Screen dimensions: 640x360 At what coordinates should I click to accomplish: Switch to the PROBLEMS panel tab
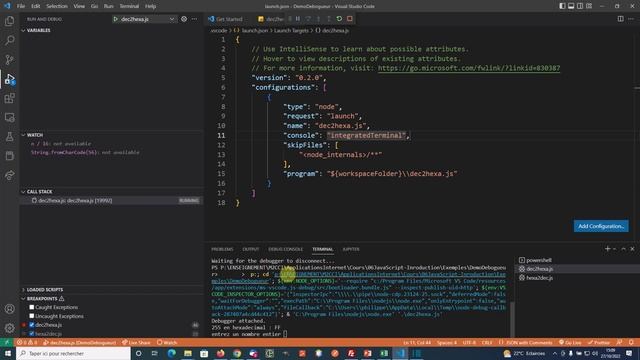pyautogui.click(x=222, y=249)
